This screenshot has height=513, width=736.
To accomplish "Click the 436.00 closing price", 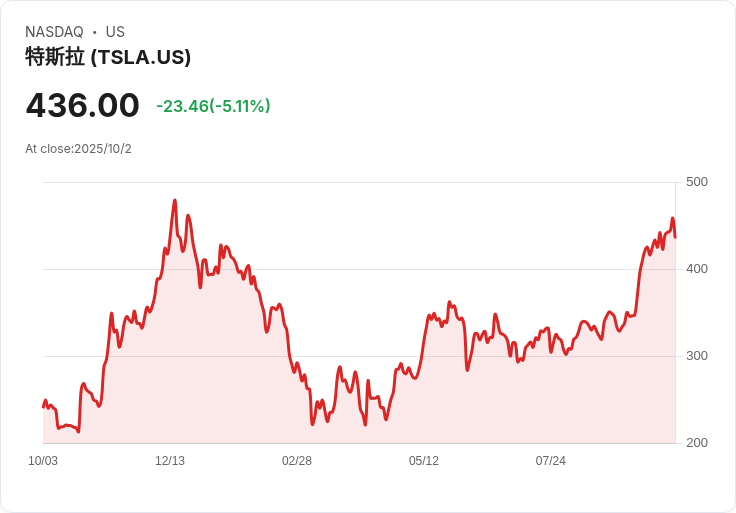I will click(x=82, y=106).
